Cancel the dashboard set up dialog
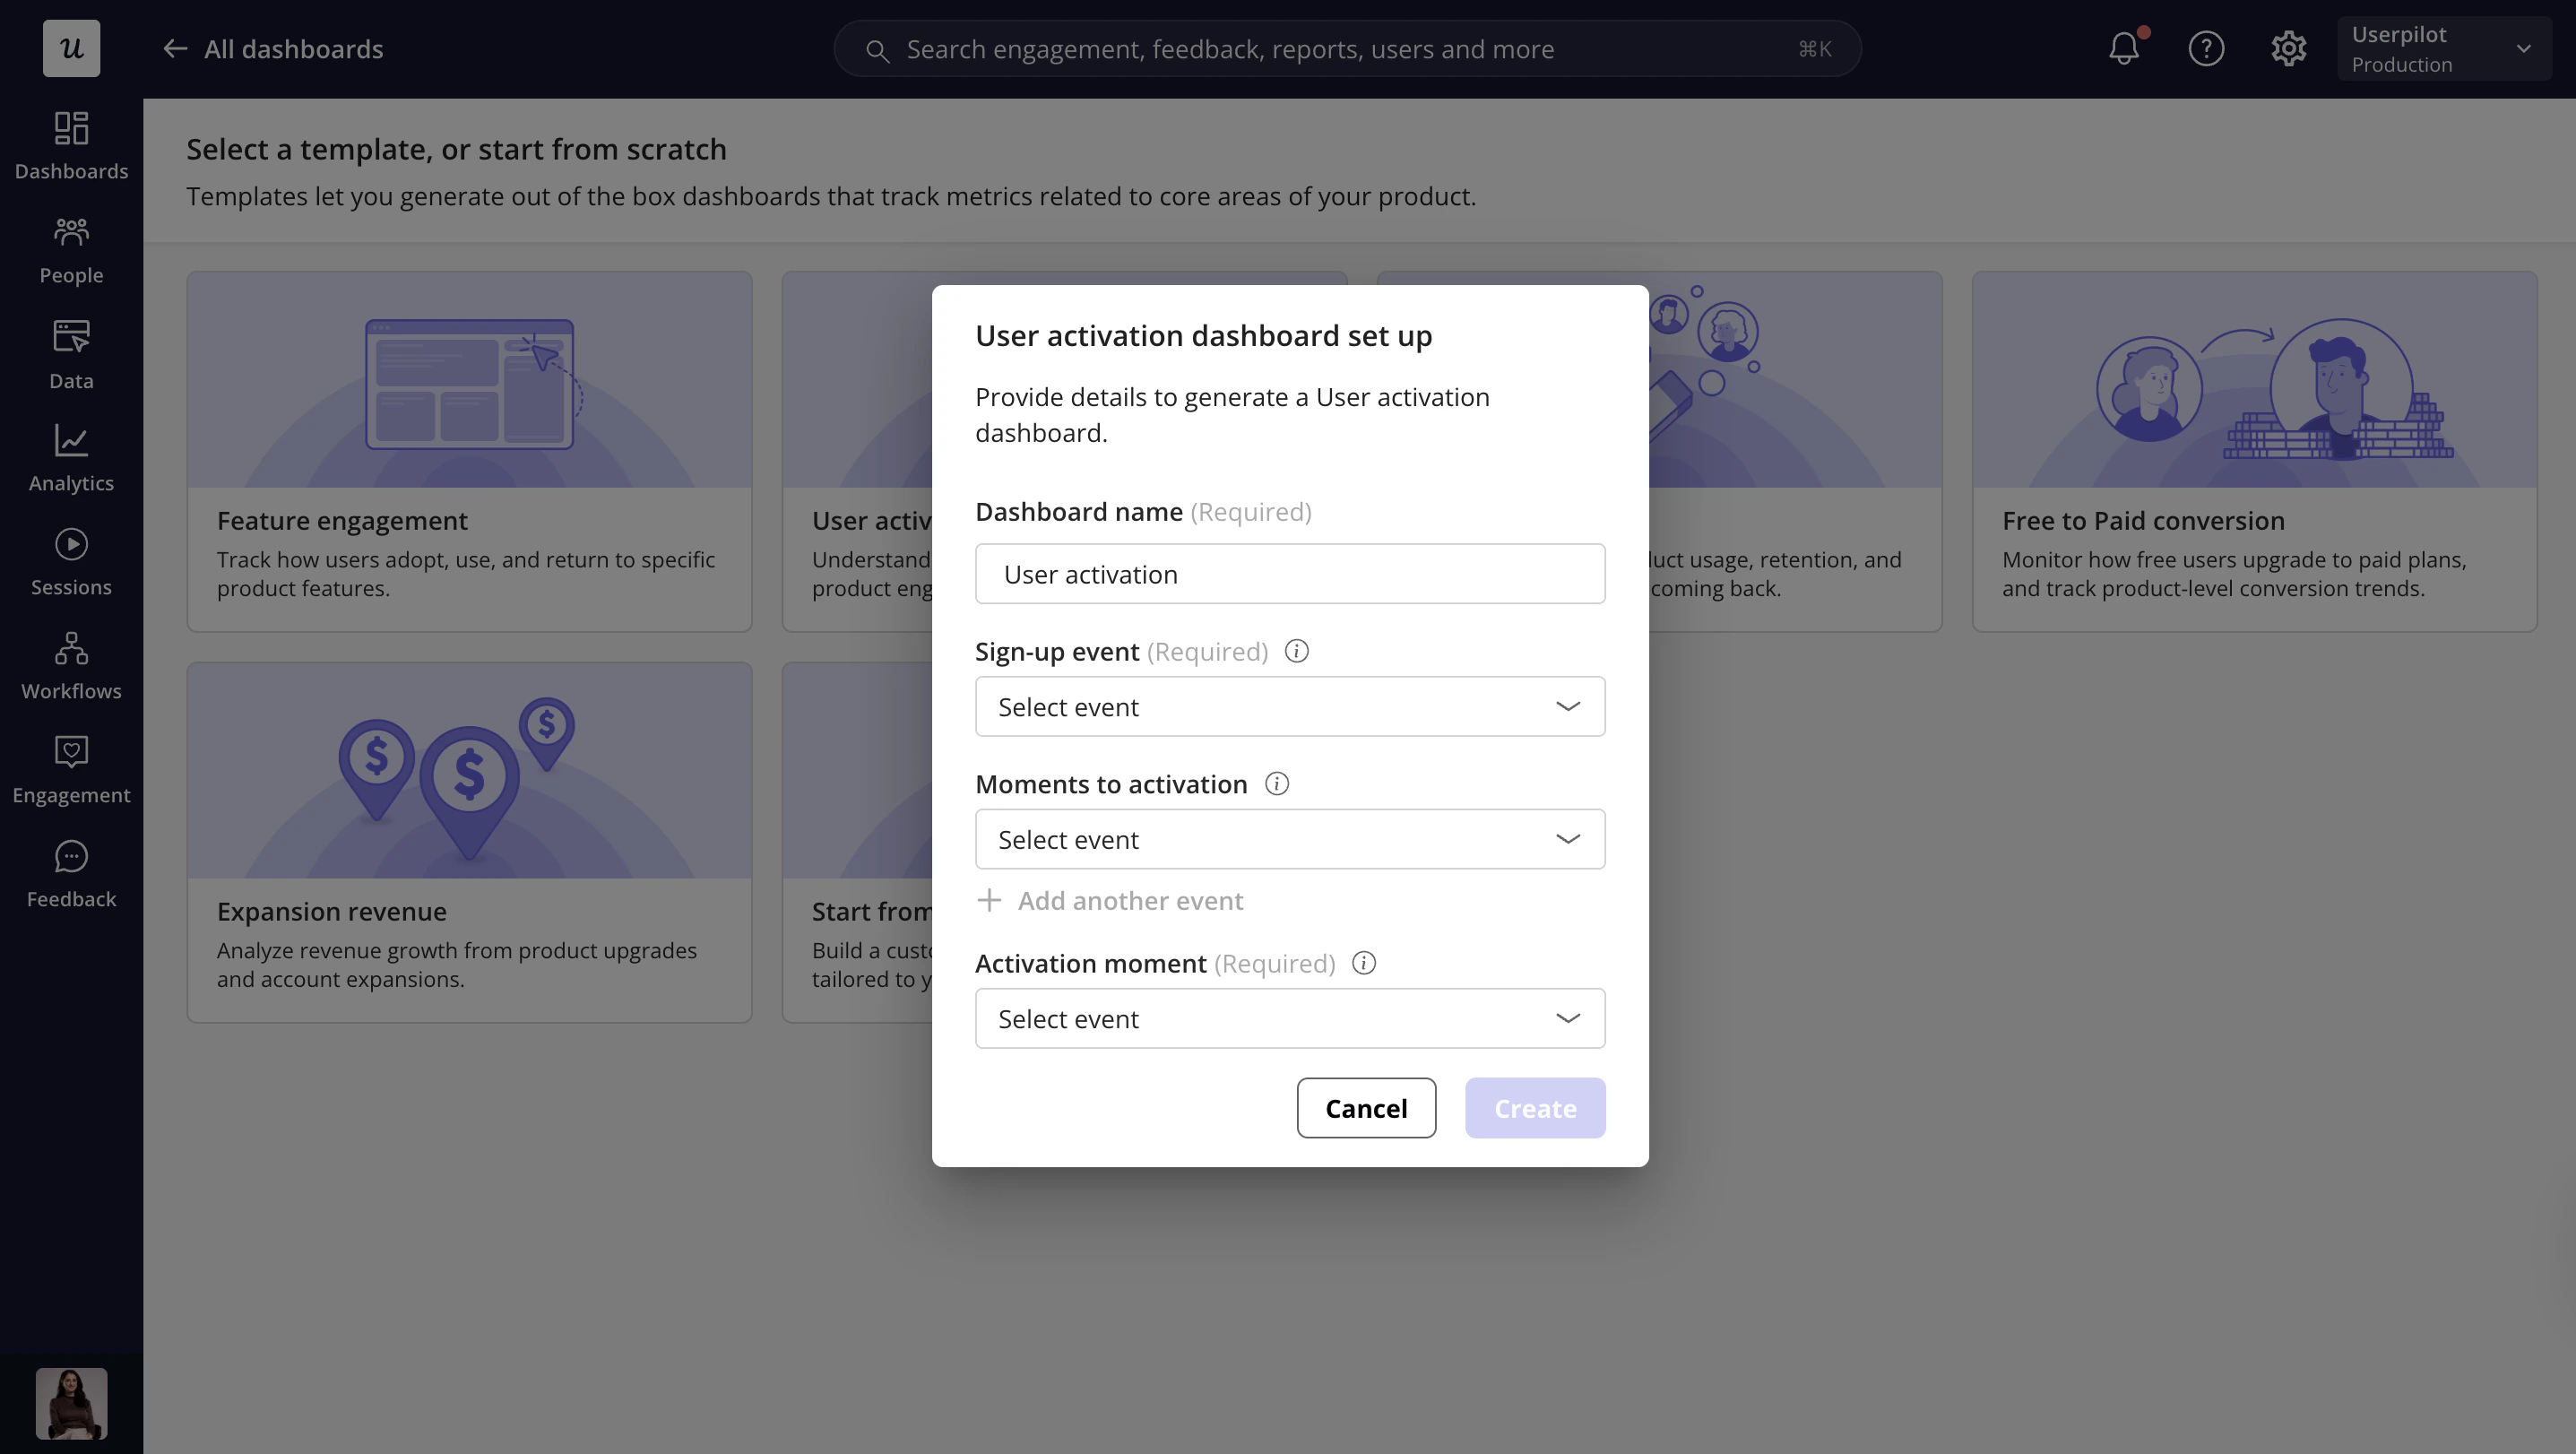2576x1454 pixels. pyautogui.click(x=1366, y=1108)
